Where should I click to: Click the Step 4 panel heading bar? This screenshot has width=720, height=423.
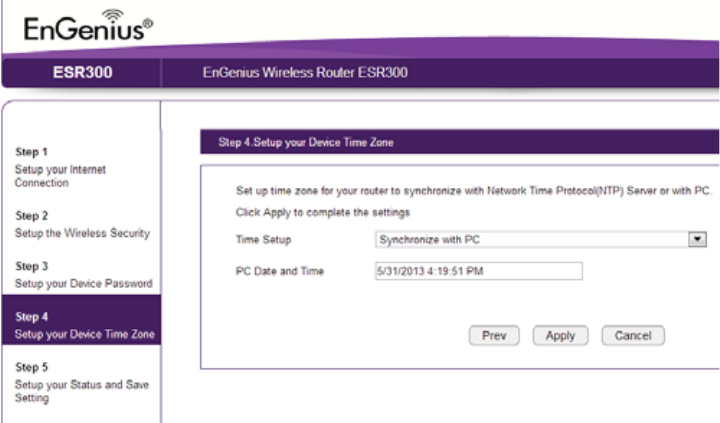tap(460, 142)
